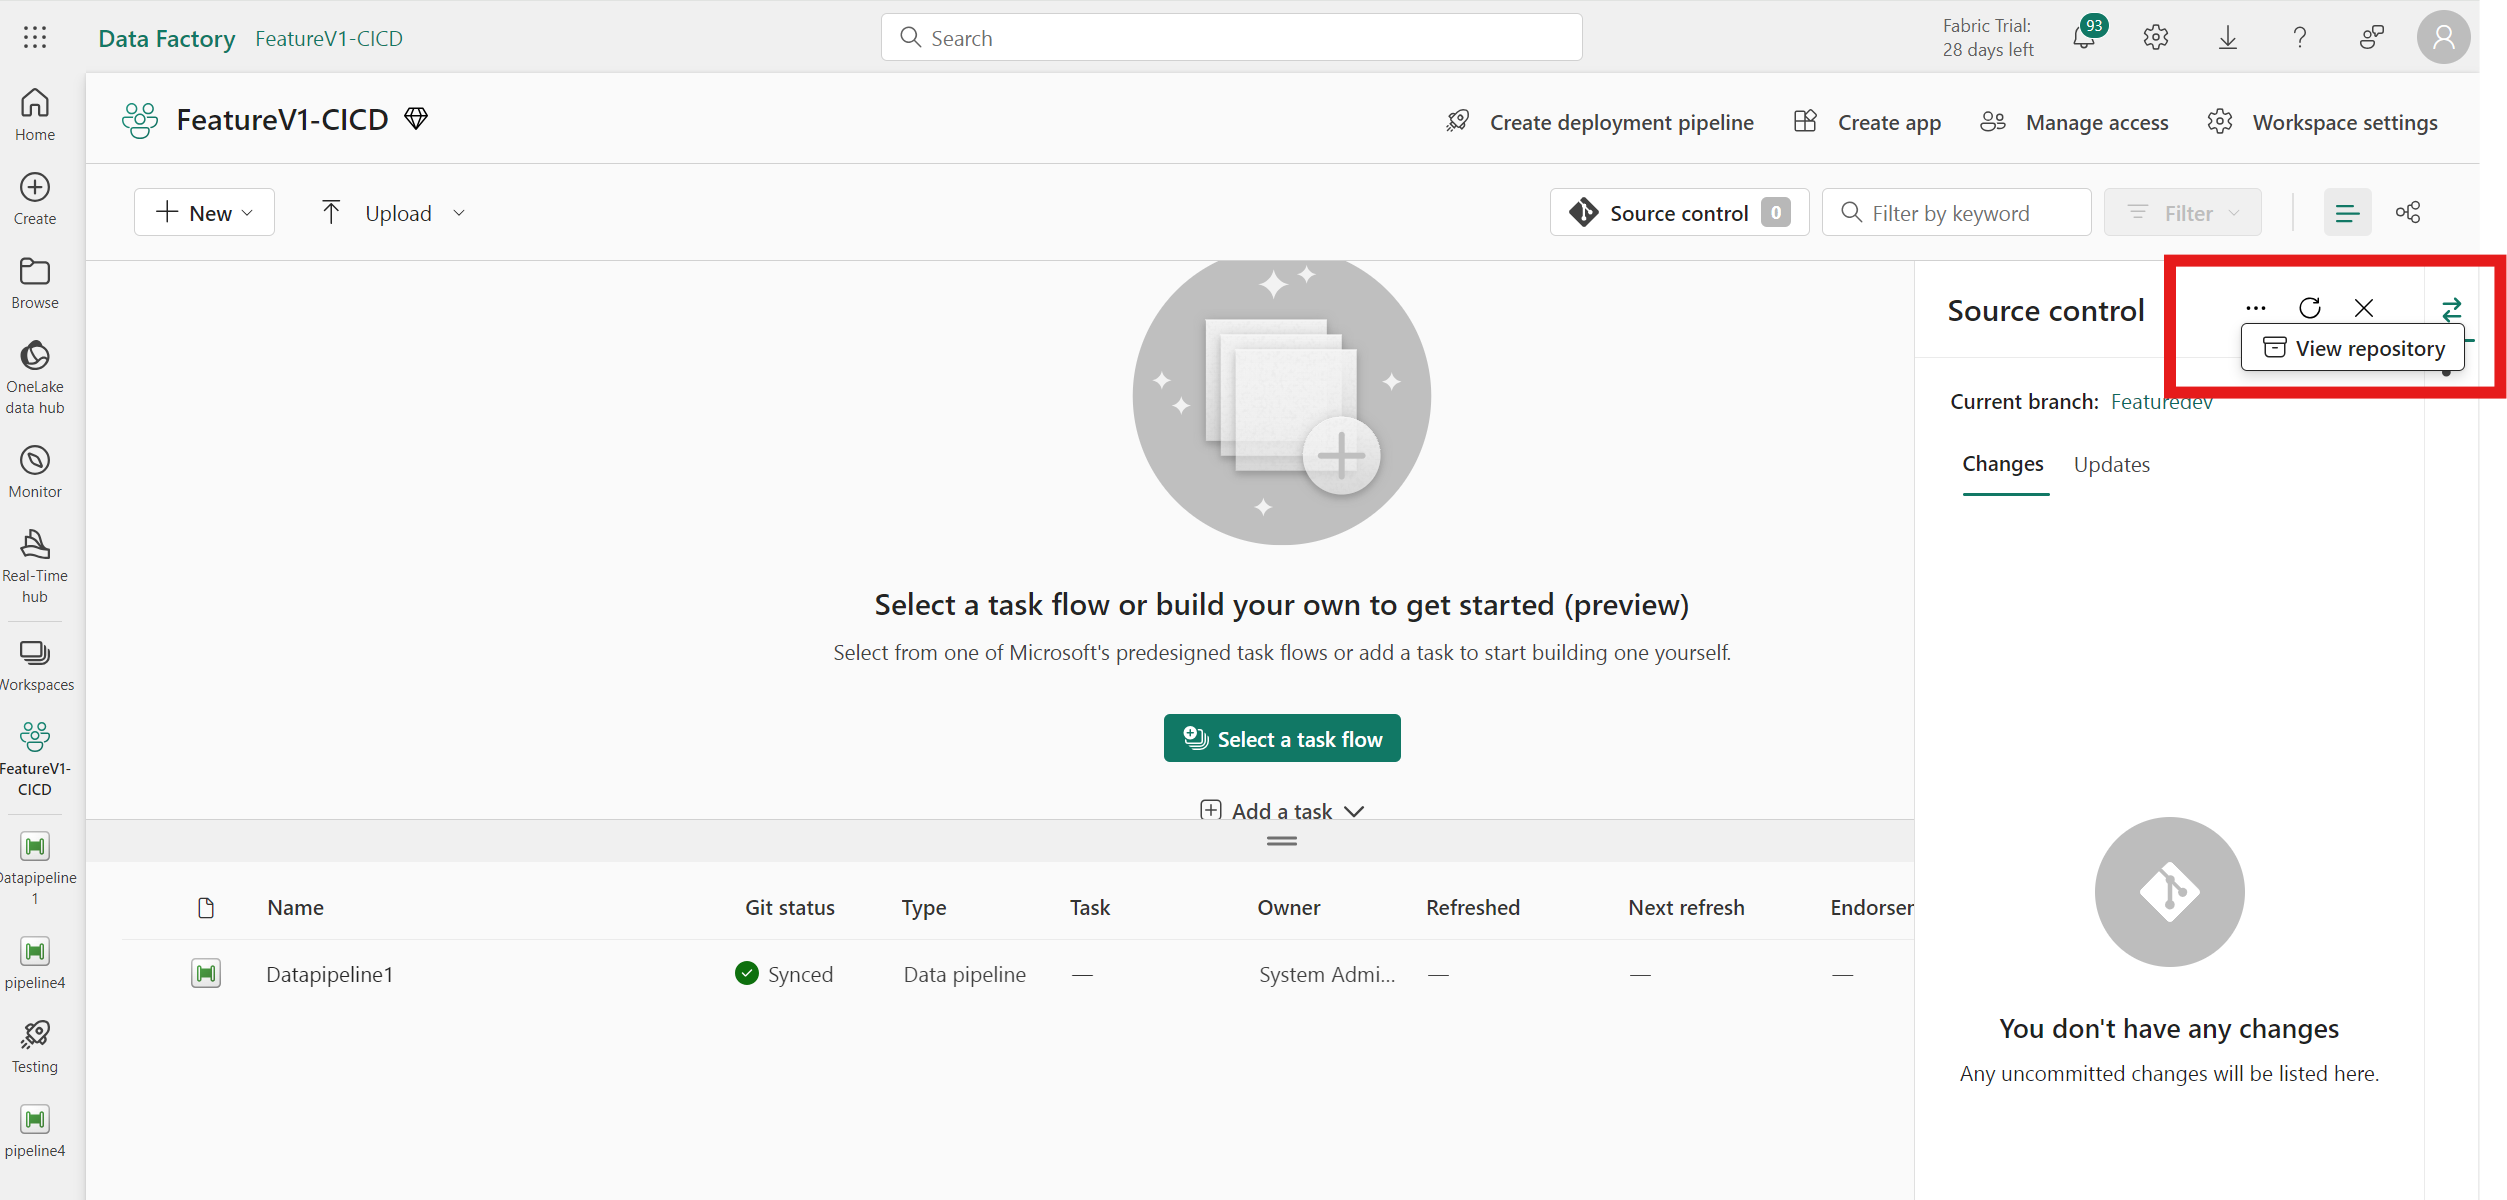This screenshot has width=2507, height=1200.
Task: Refresh the Source control panel
Action: tap(2310, 308)
